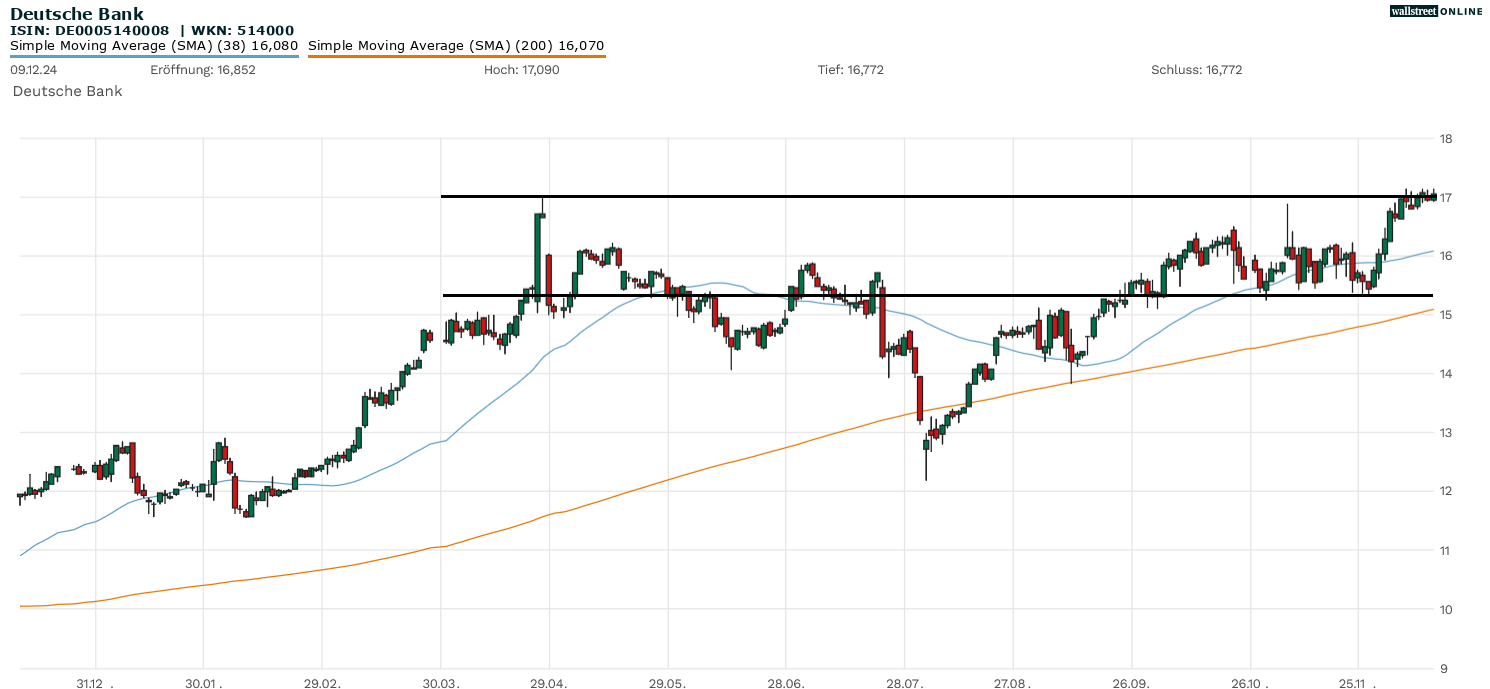Click the wallstreetONLINE logo
This screenshot has width=1490, height=689.
1436,11
